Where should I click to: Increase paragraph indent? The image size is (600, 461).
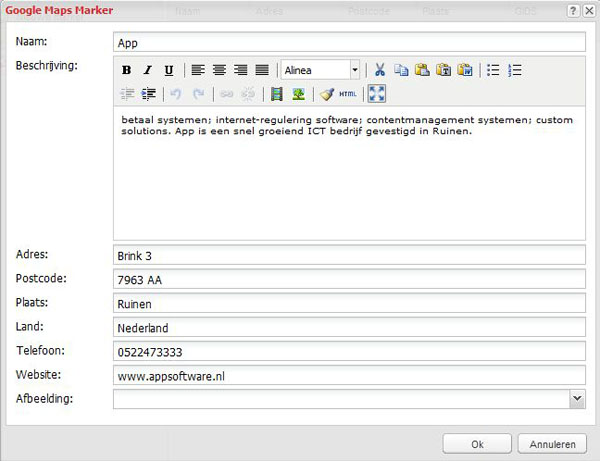click(x=148, y=94)
